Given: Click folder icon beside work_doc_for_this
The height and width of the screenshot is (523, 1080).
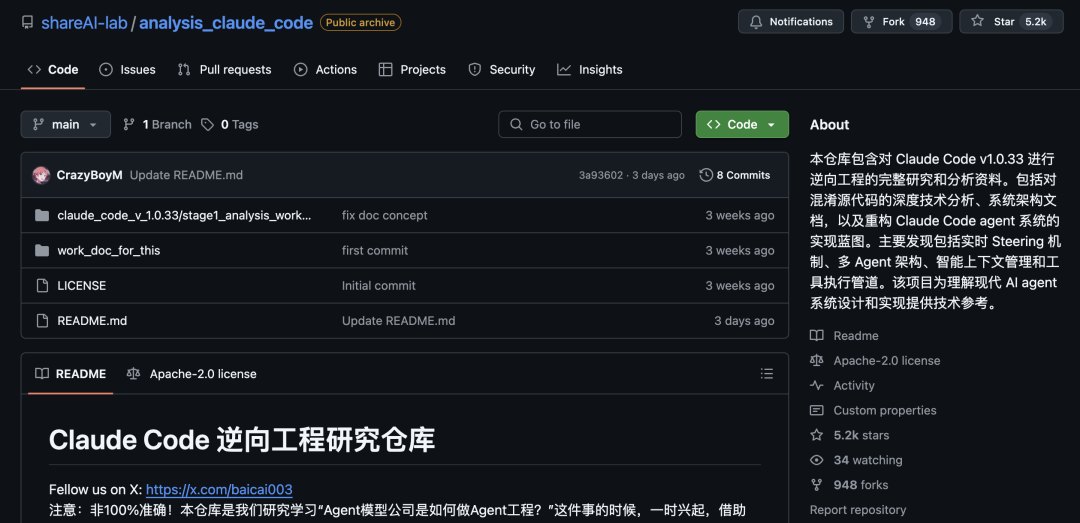Looking at the screenshot, I should click(x=42, y=250).
